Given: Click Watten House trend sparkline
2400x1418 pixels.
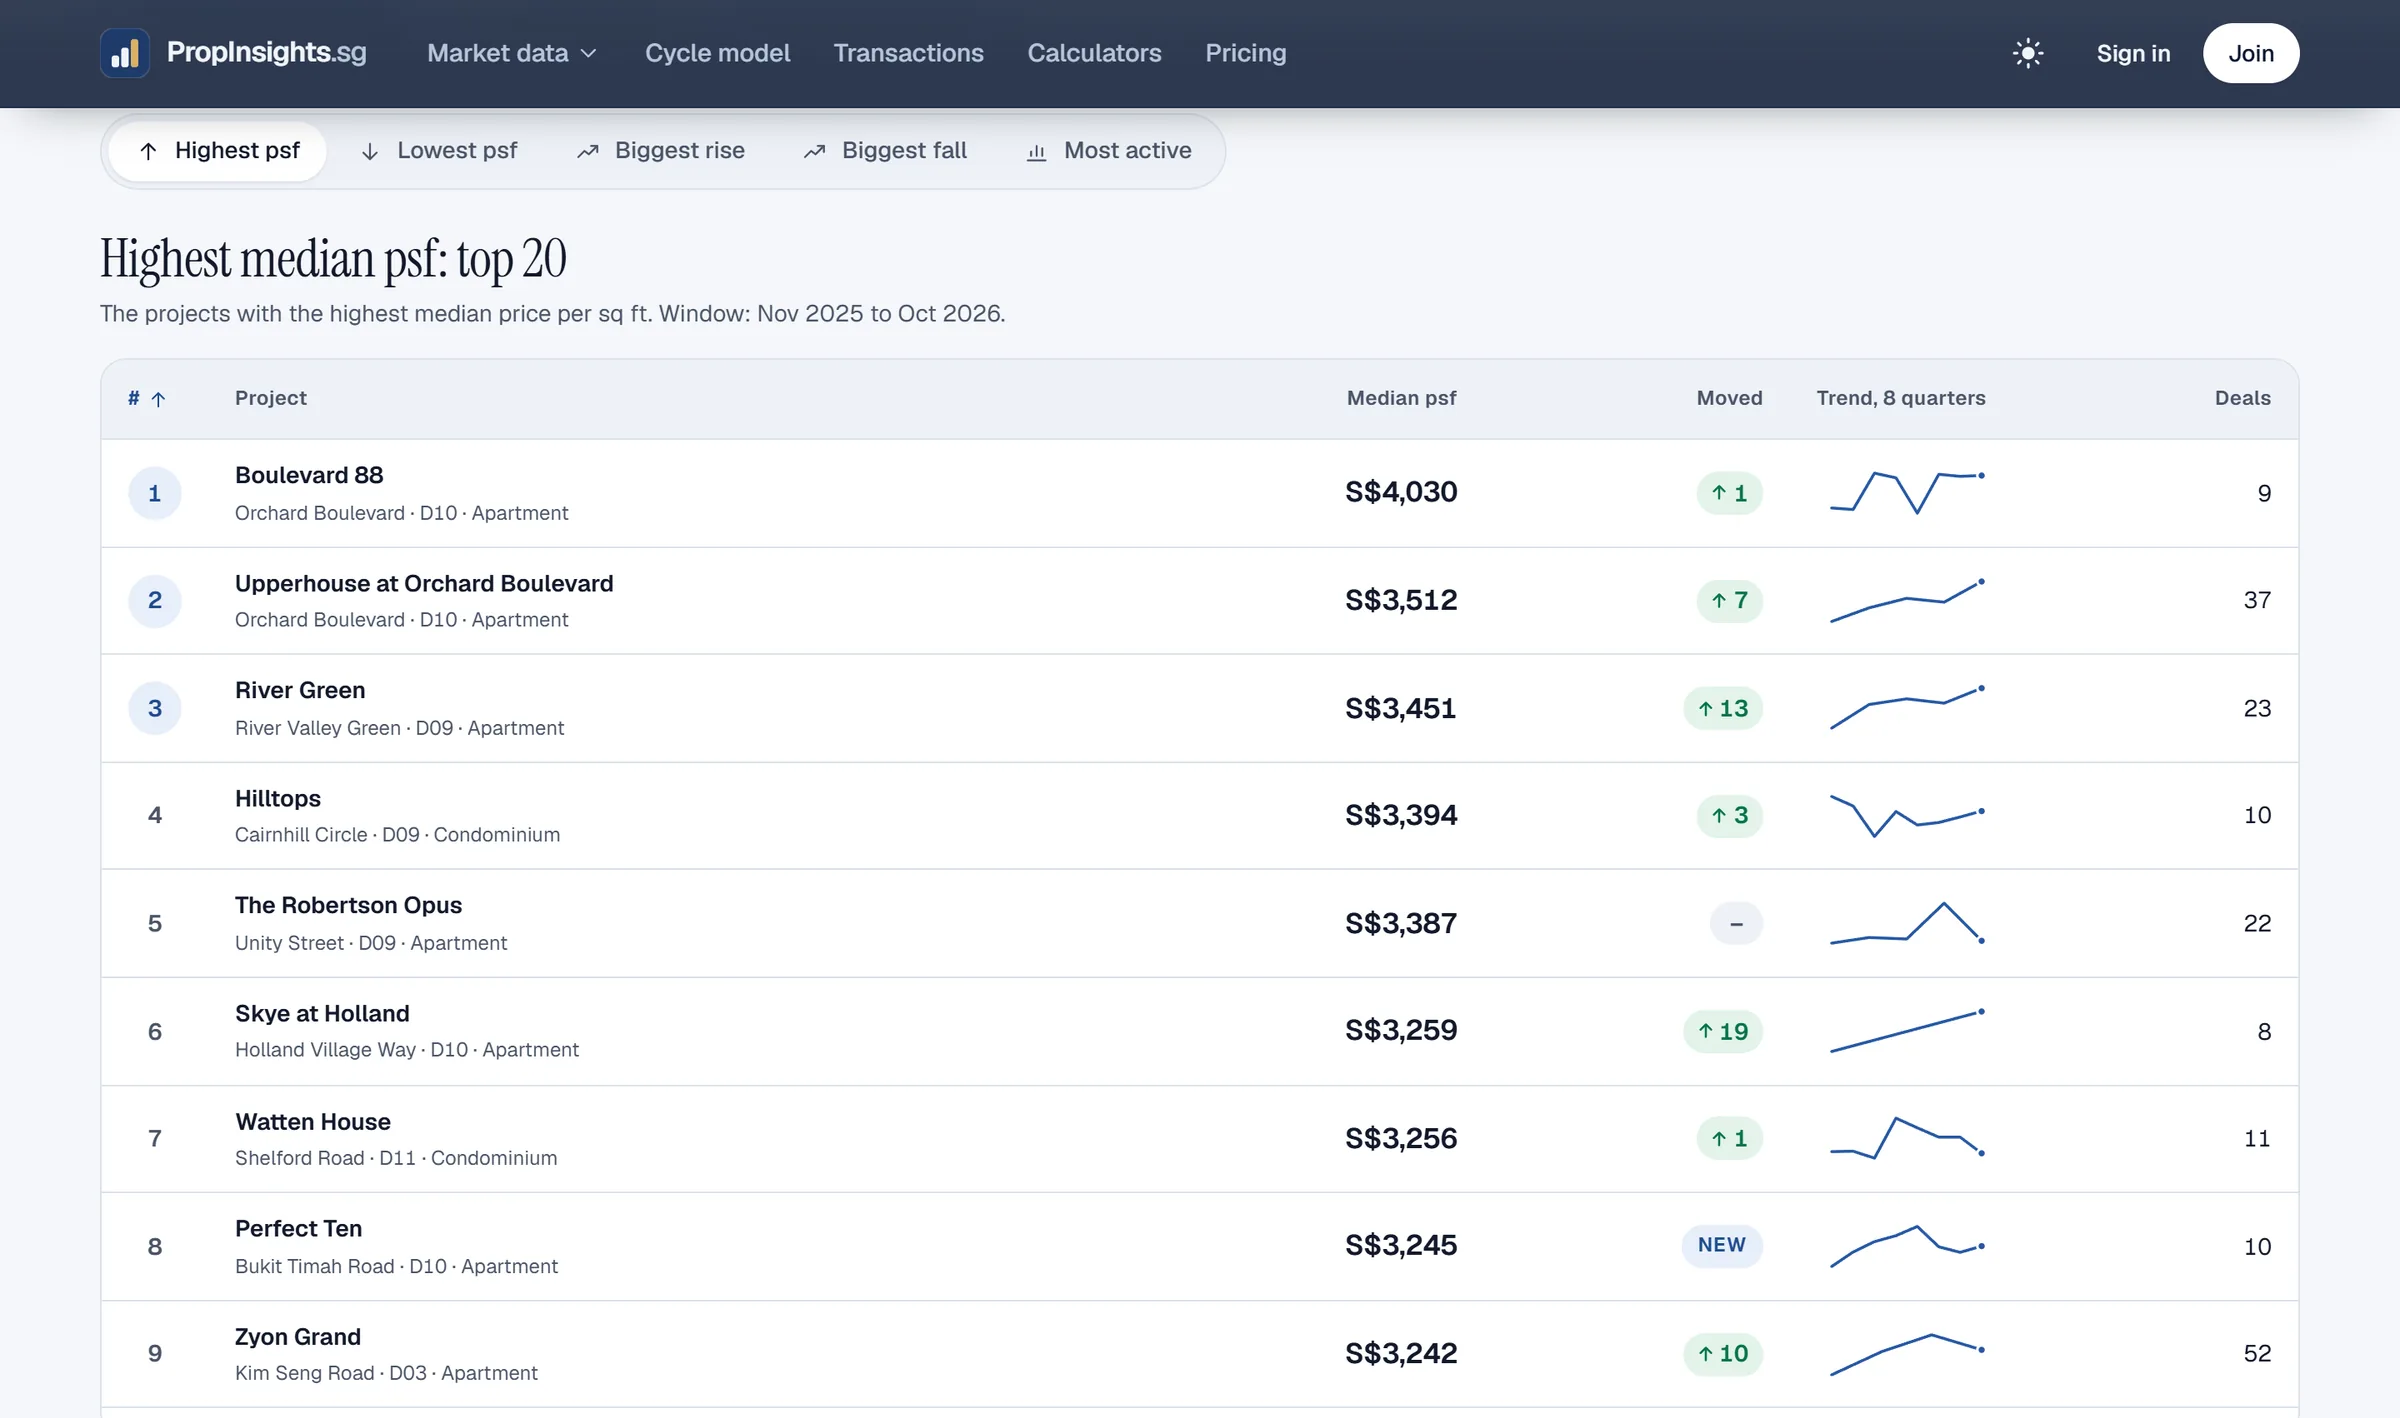Looking at the screenshot, I should [x=1907, y=1138].
